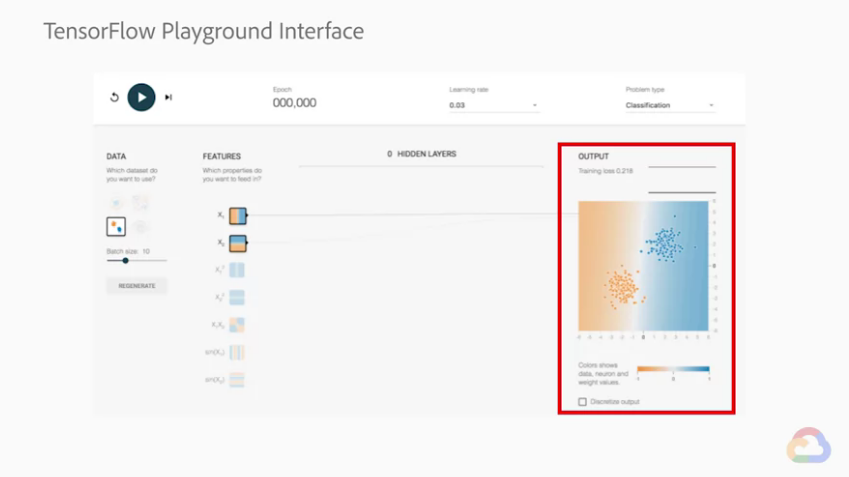Click the Google Cloud logo
849x477 pixels.
[809, 446]
